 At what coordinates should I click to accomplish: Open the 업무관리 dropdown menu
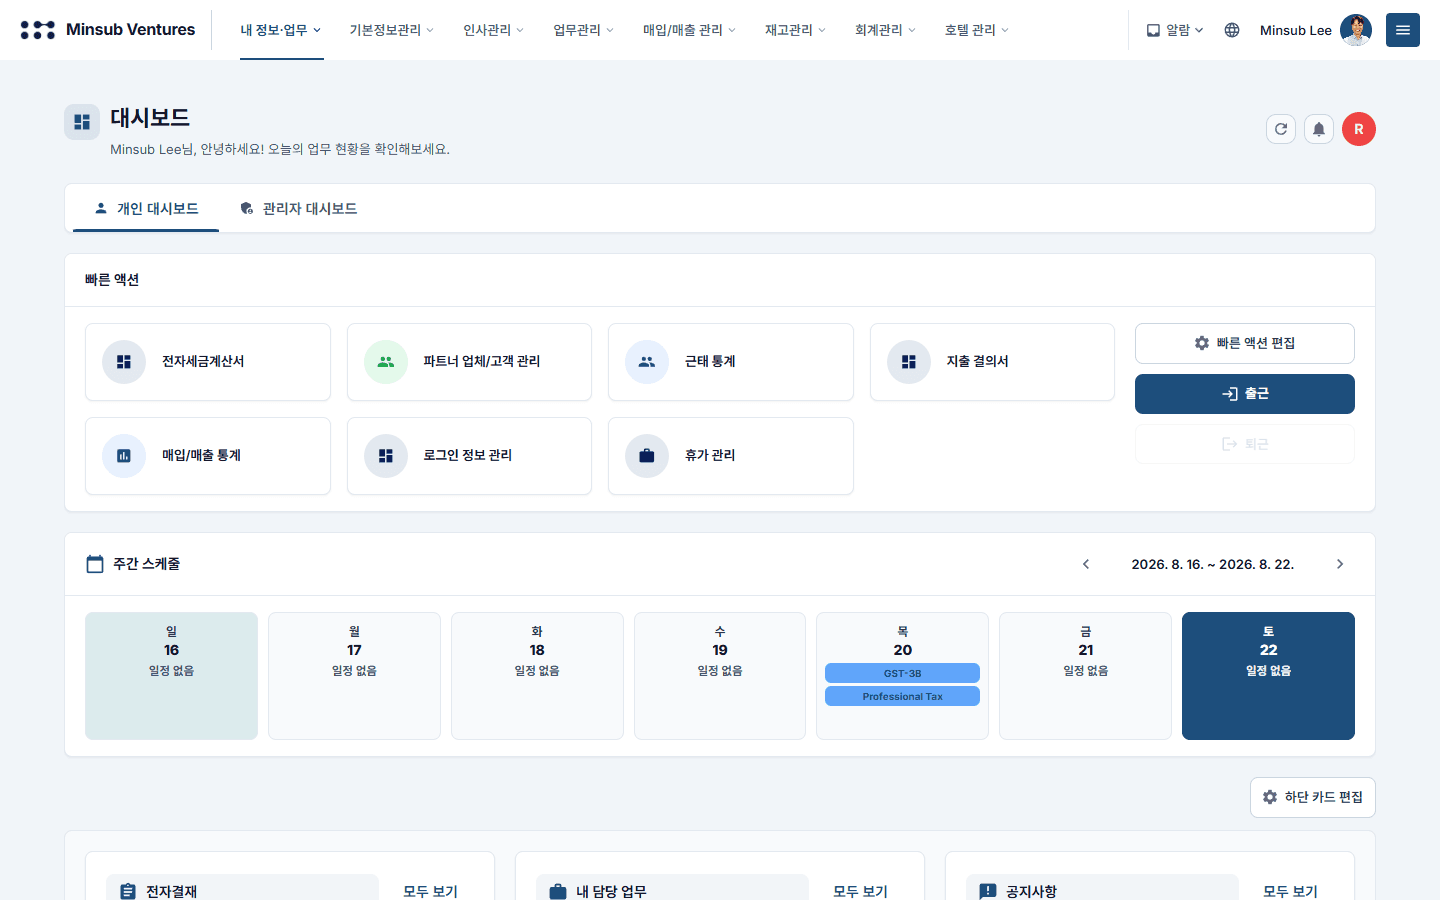tap(584, 30)
